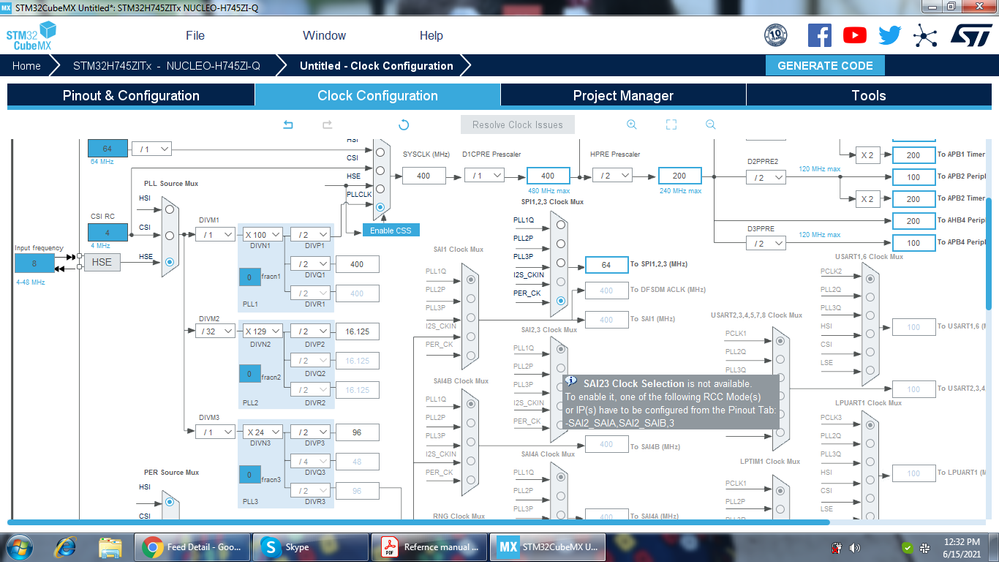
Task: Click GENERATE CODE button
Action: (825, 66)
